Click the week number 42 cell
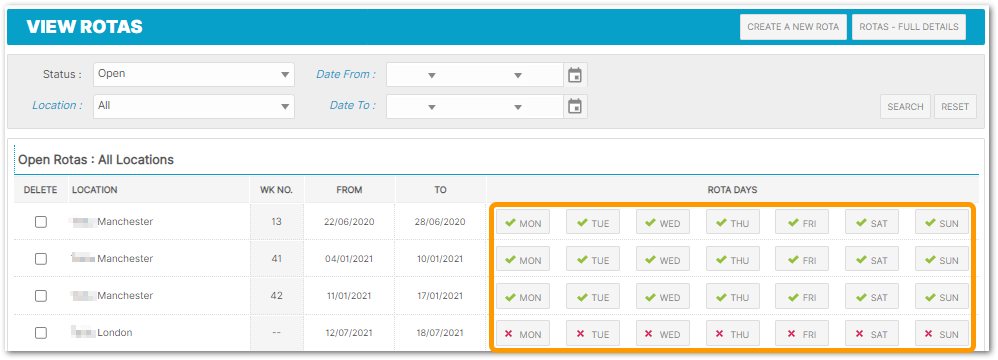Viewport: 998px width, 360px height. coord(276,296)
